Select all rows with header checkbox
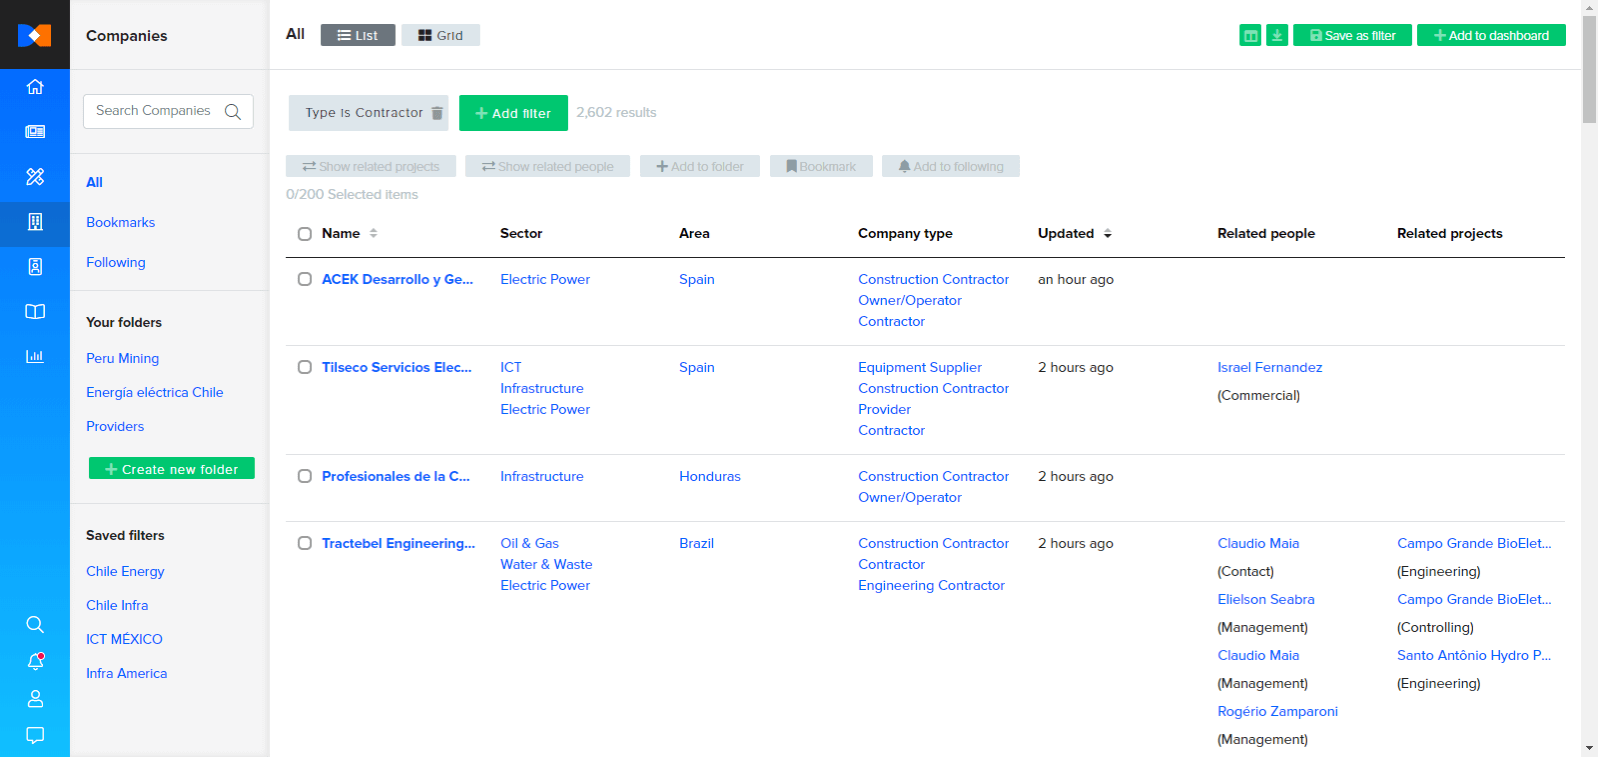This screenshot has height=758, width=1598. pyautogui.click(x=305, y=234)
